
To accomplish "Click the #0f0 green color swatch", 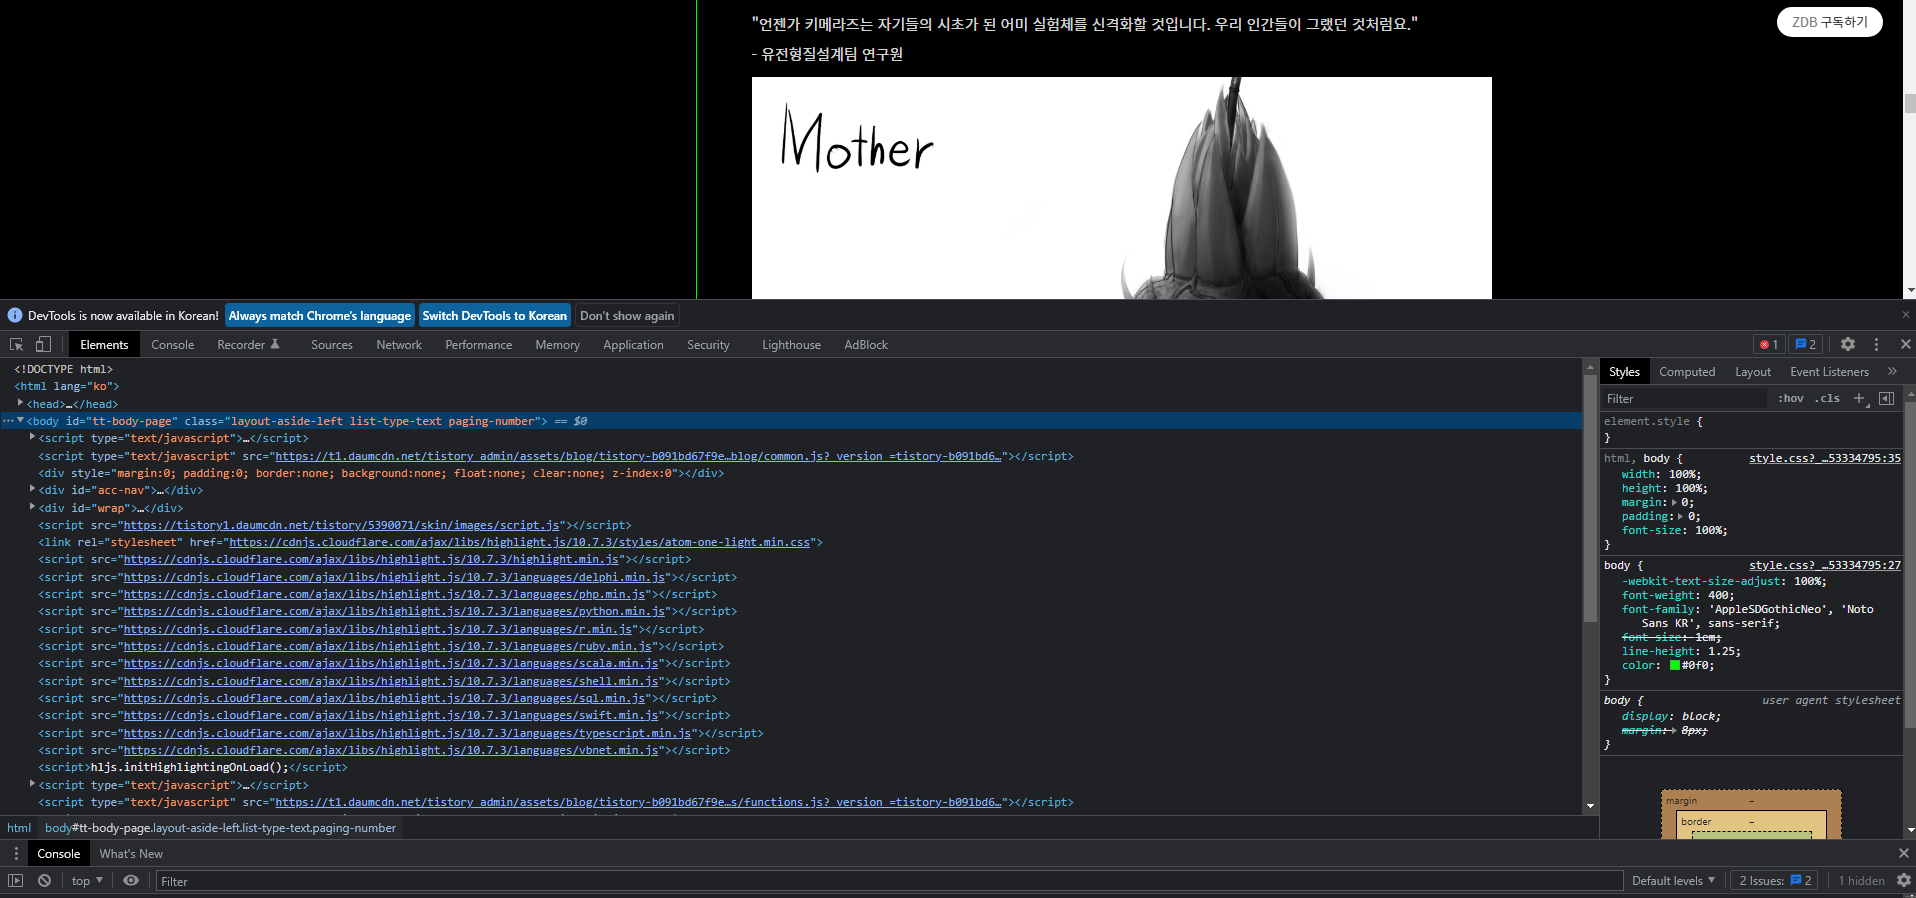I will [x=1674, y=665].
